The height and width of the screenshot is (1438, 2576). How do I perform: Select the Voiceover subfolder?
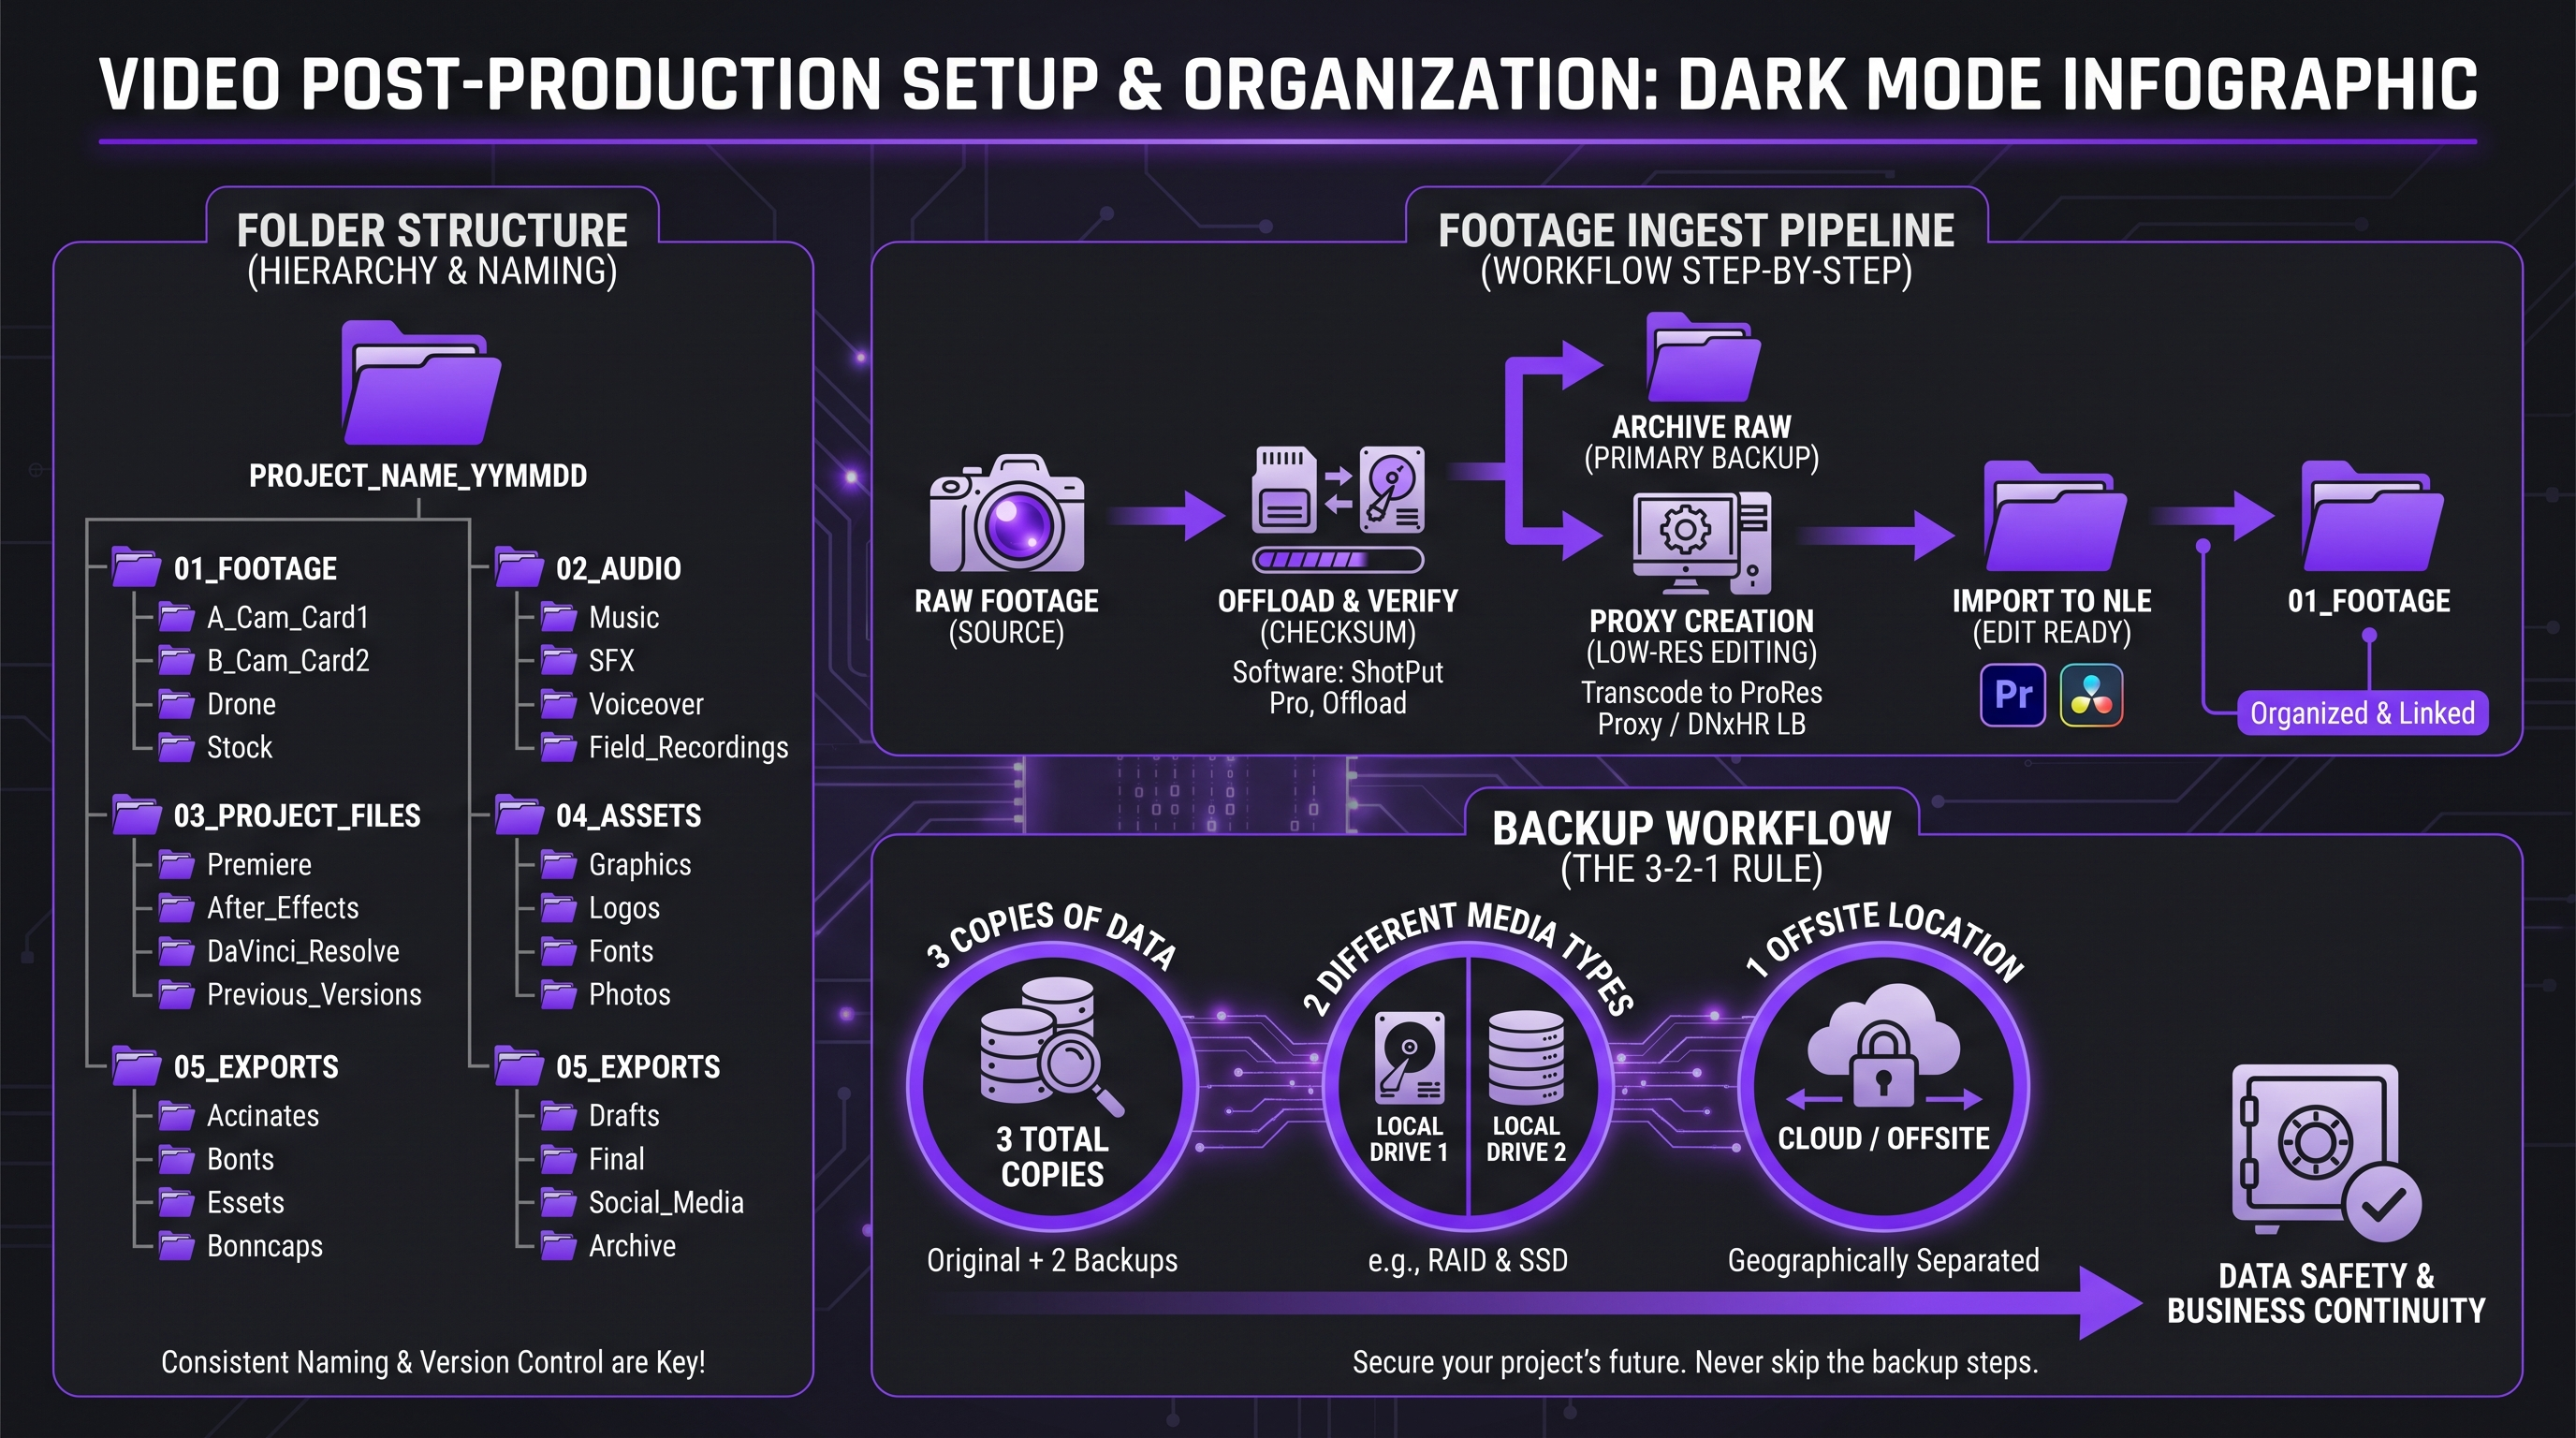622,704
